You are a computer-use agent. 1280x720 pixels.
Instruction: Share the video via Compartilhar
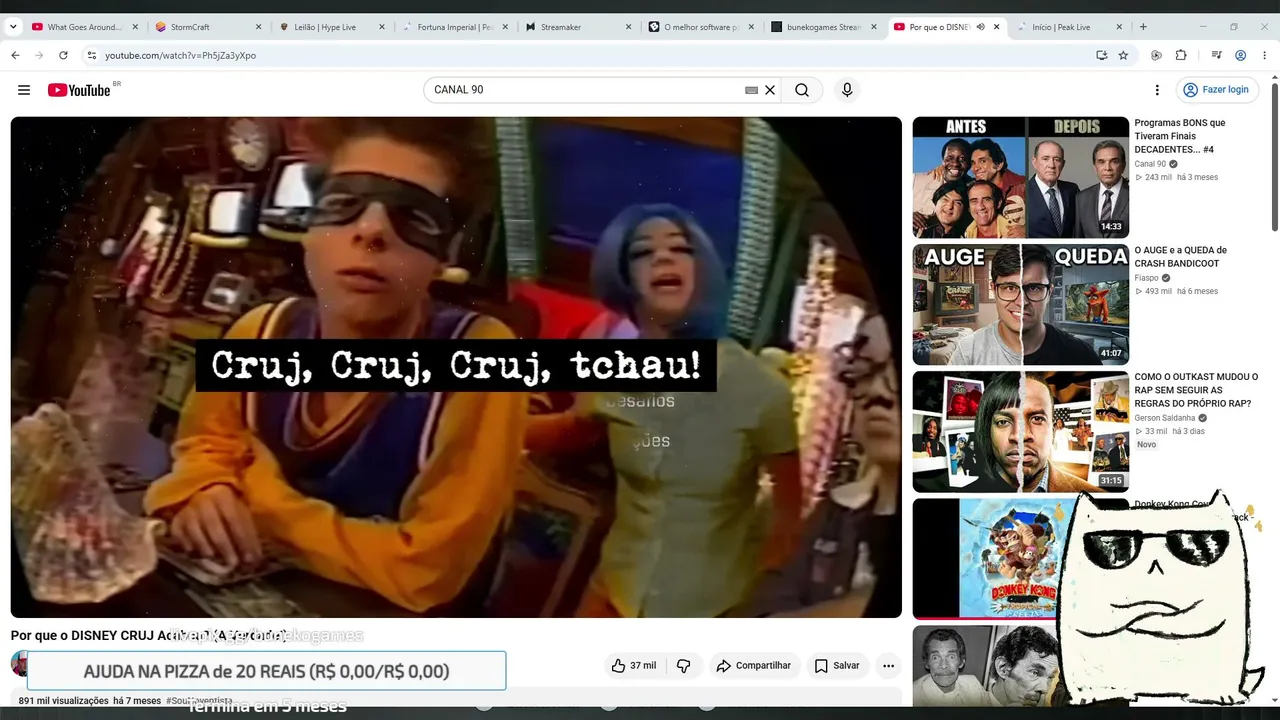click(x=754, y=666)
